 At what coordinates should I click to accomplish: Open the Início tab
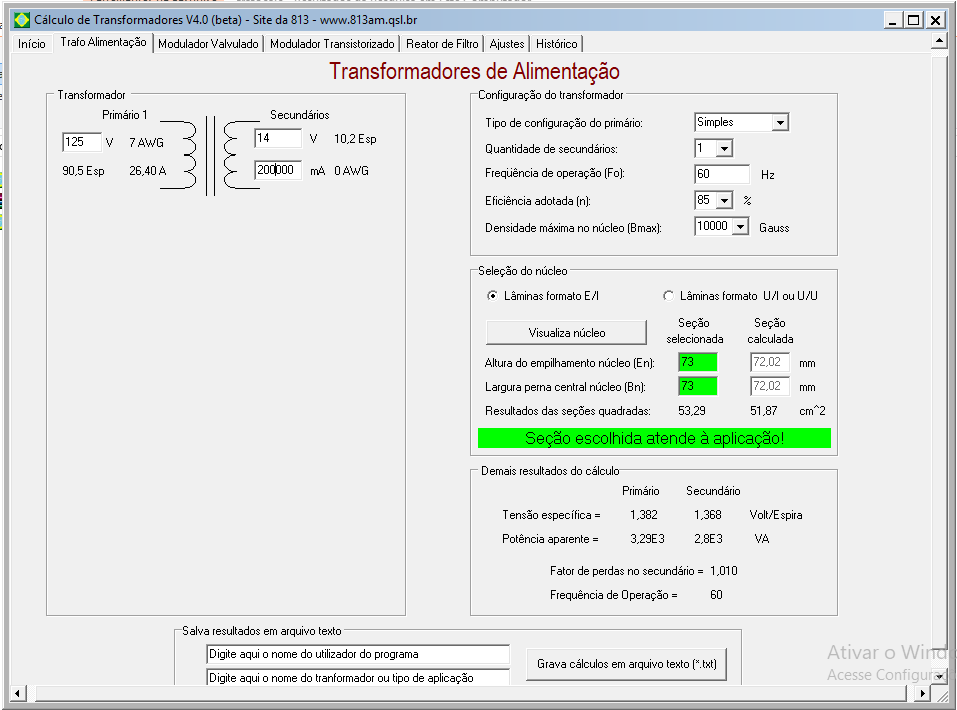pyautogui.click(x=32, y=44)
